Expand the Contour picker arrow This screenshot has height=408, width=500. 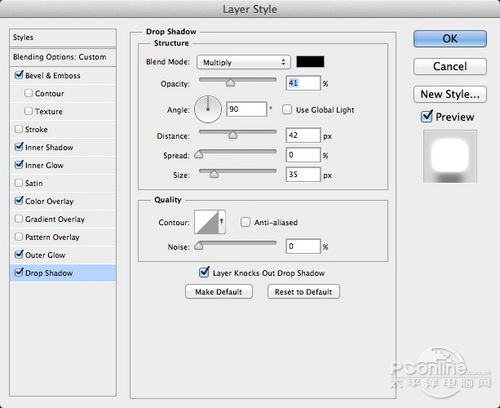[222, 222]
